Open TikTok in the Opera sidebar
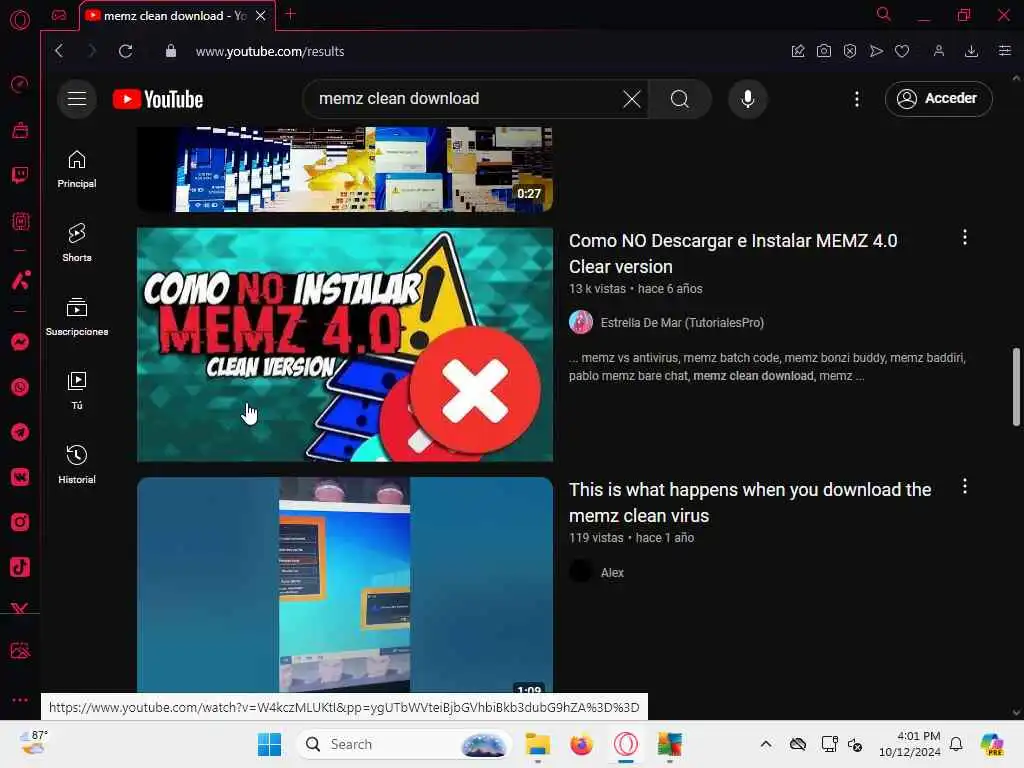The height and width of the screenshot is (768, 1024). pos(20,567)
